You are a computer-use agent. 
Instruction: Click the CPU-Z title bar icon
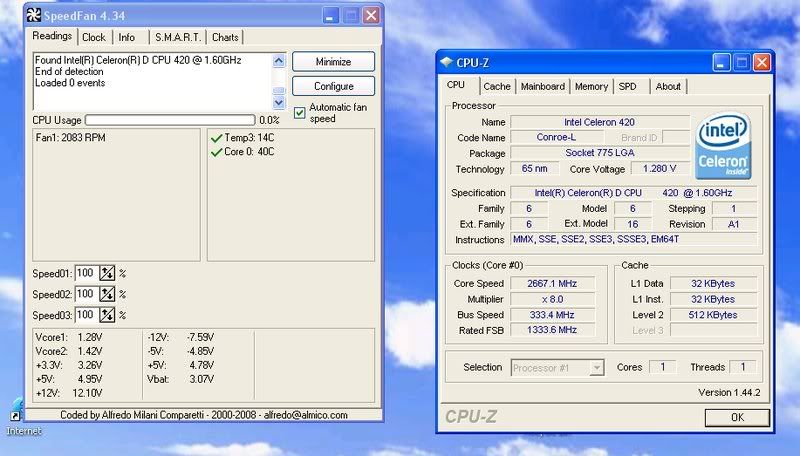click(446, 62)
